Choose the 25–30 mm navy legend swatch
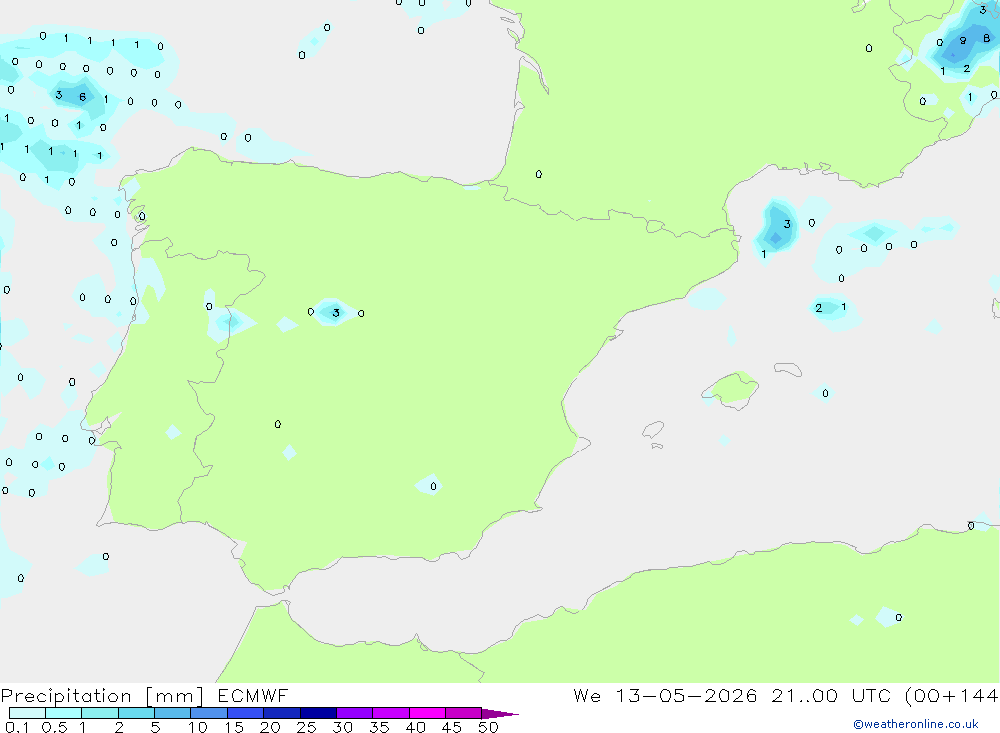Screen dimensions: 1000x733 tap(318, 713)
